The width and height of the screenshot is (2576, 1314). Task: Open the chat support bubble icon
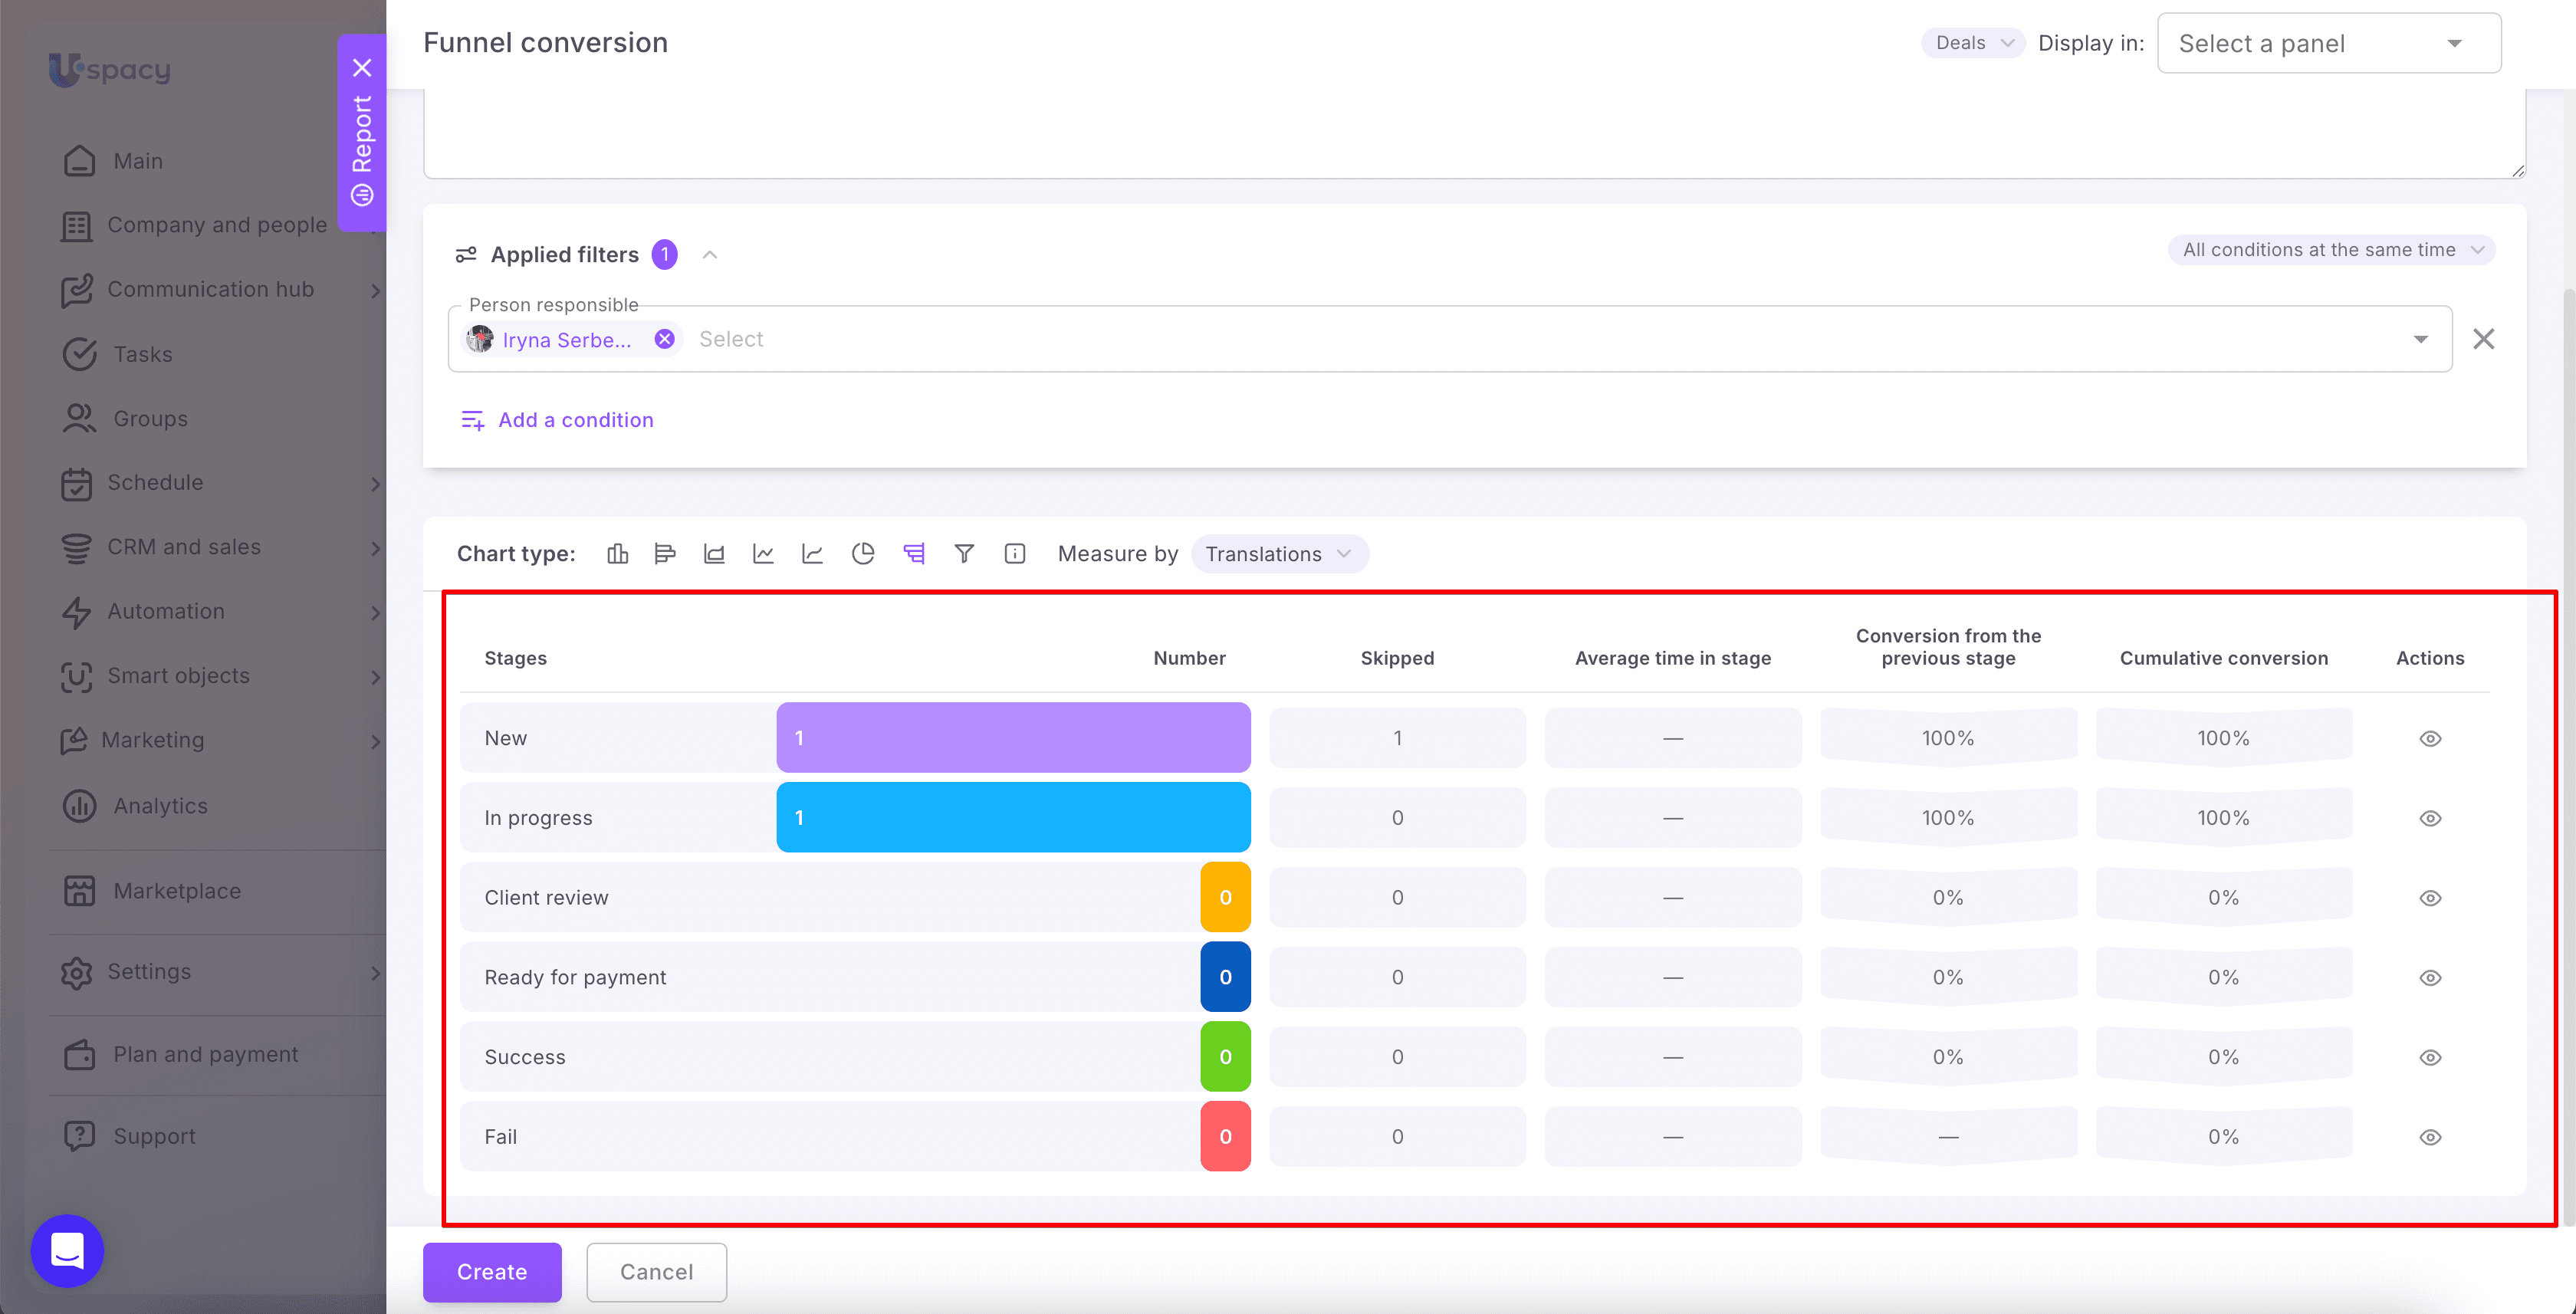pyautogui.click(x=67, y=1251)
